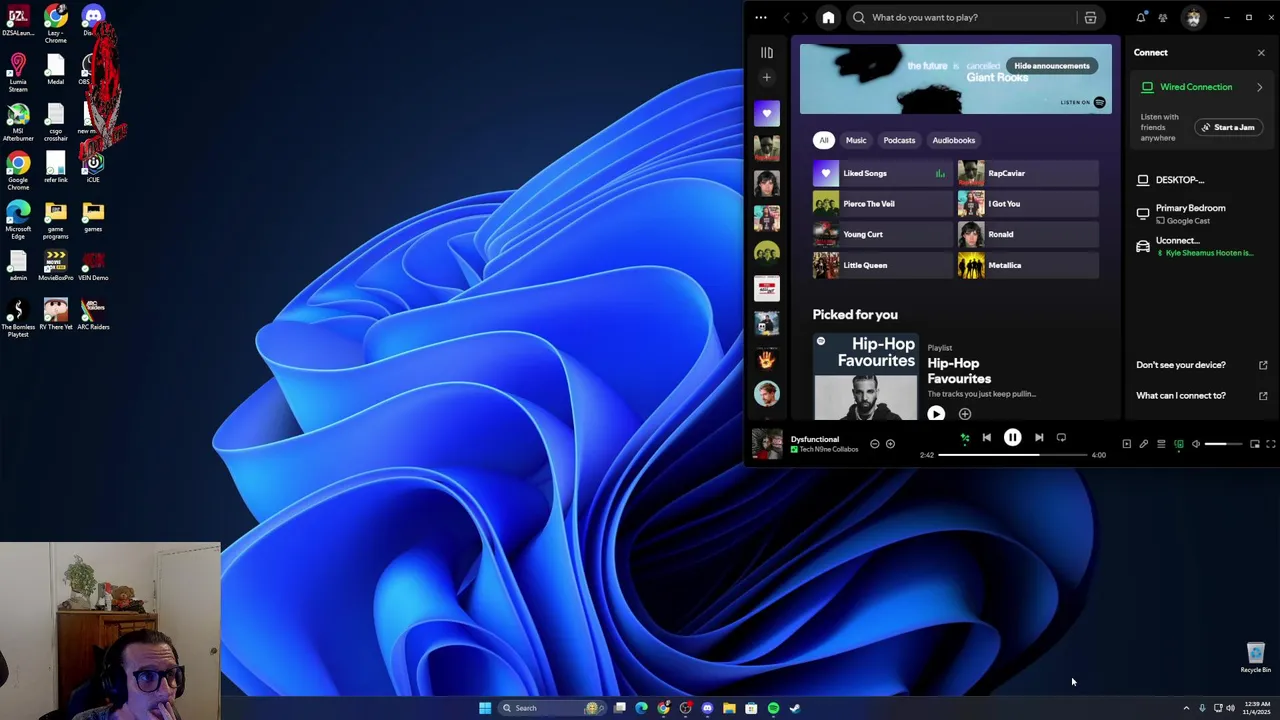This screenshot has width=1280, height=720.
Task: Open the Now Playing view icon
Action: click(x=1126, y=444)
